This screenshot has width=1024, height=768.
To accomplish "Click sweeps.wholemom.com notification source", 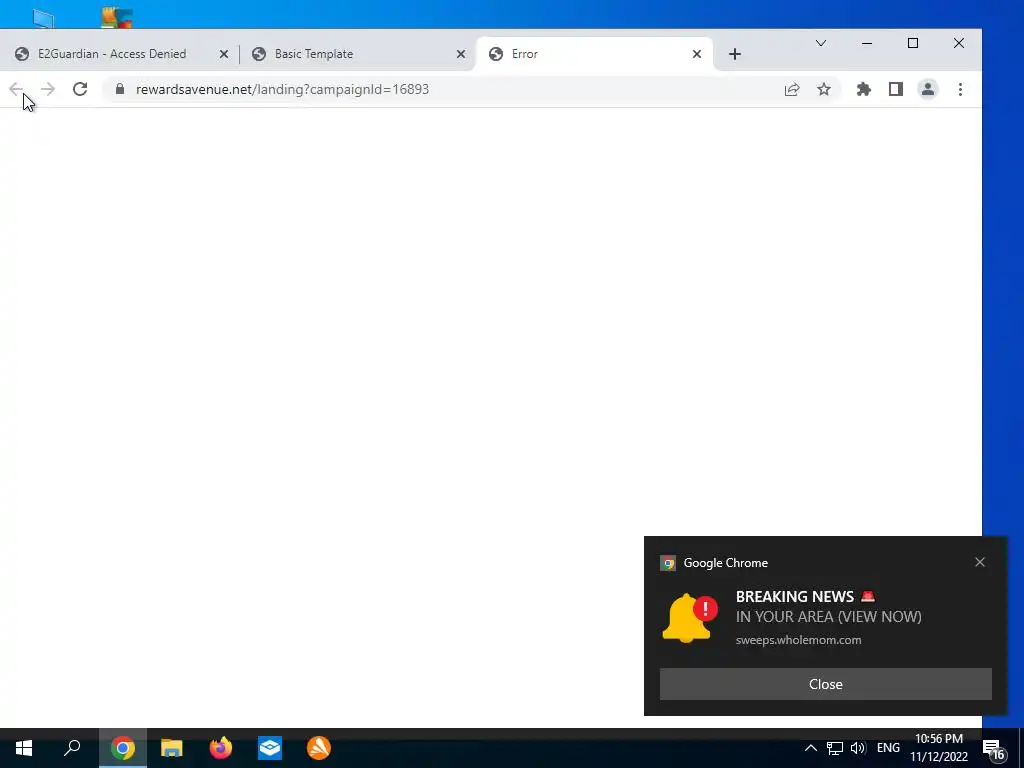I will pyautogui.click(x=798, y=640).
